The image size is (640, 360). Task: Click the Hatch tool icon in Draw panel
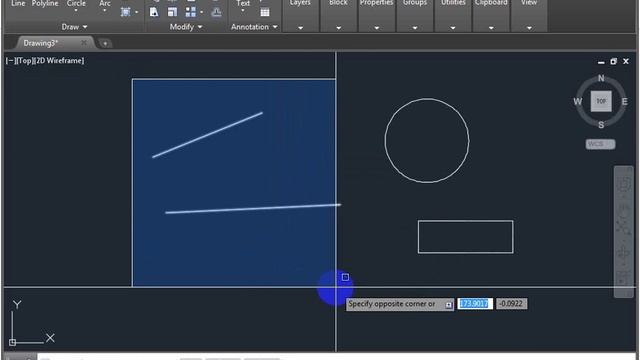[126, 12]
